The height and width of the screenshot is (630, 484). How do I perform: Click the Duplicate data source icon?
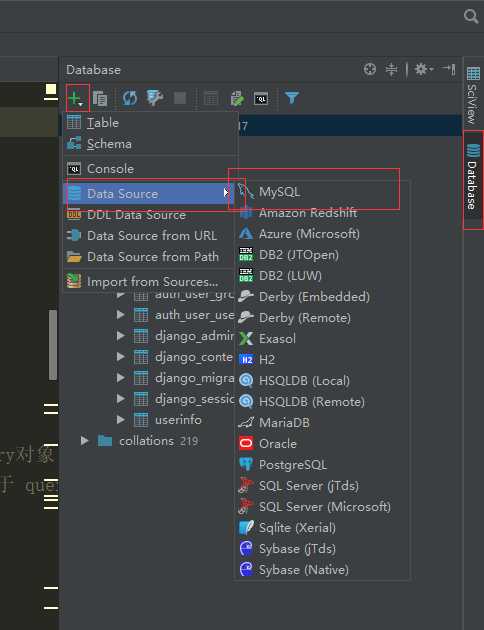[100, 98]
